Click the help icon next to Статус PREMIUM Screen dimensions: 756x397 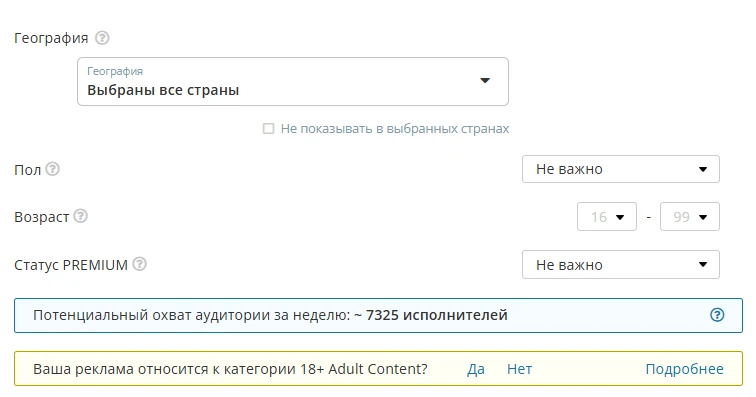click(139, 264)
